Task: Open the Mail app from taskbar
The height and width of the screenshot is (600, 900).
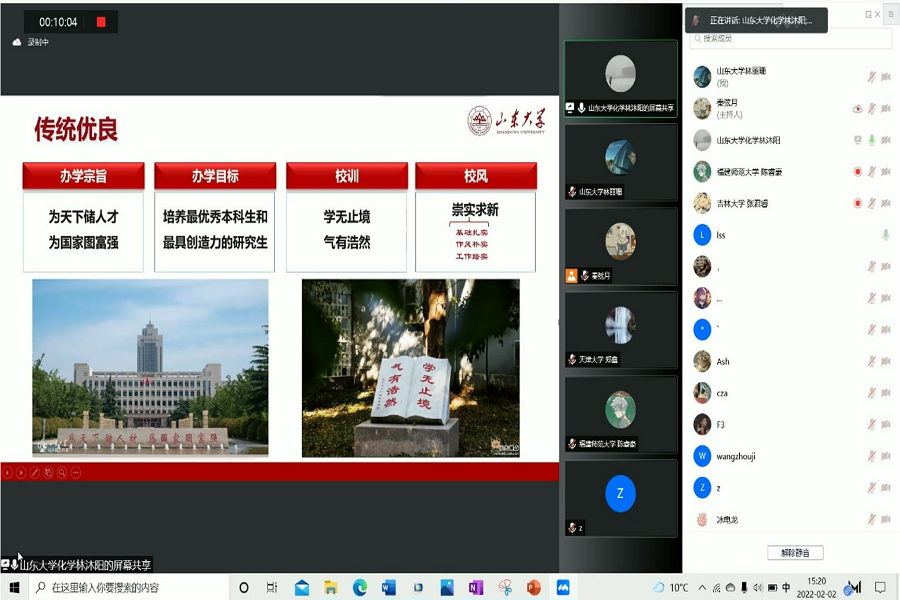Action: pos(302,587)
